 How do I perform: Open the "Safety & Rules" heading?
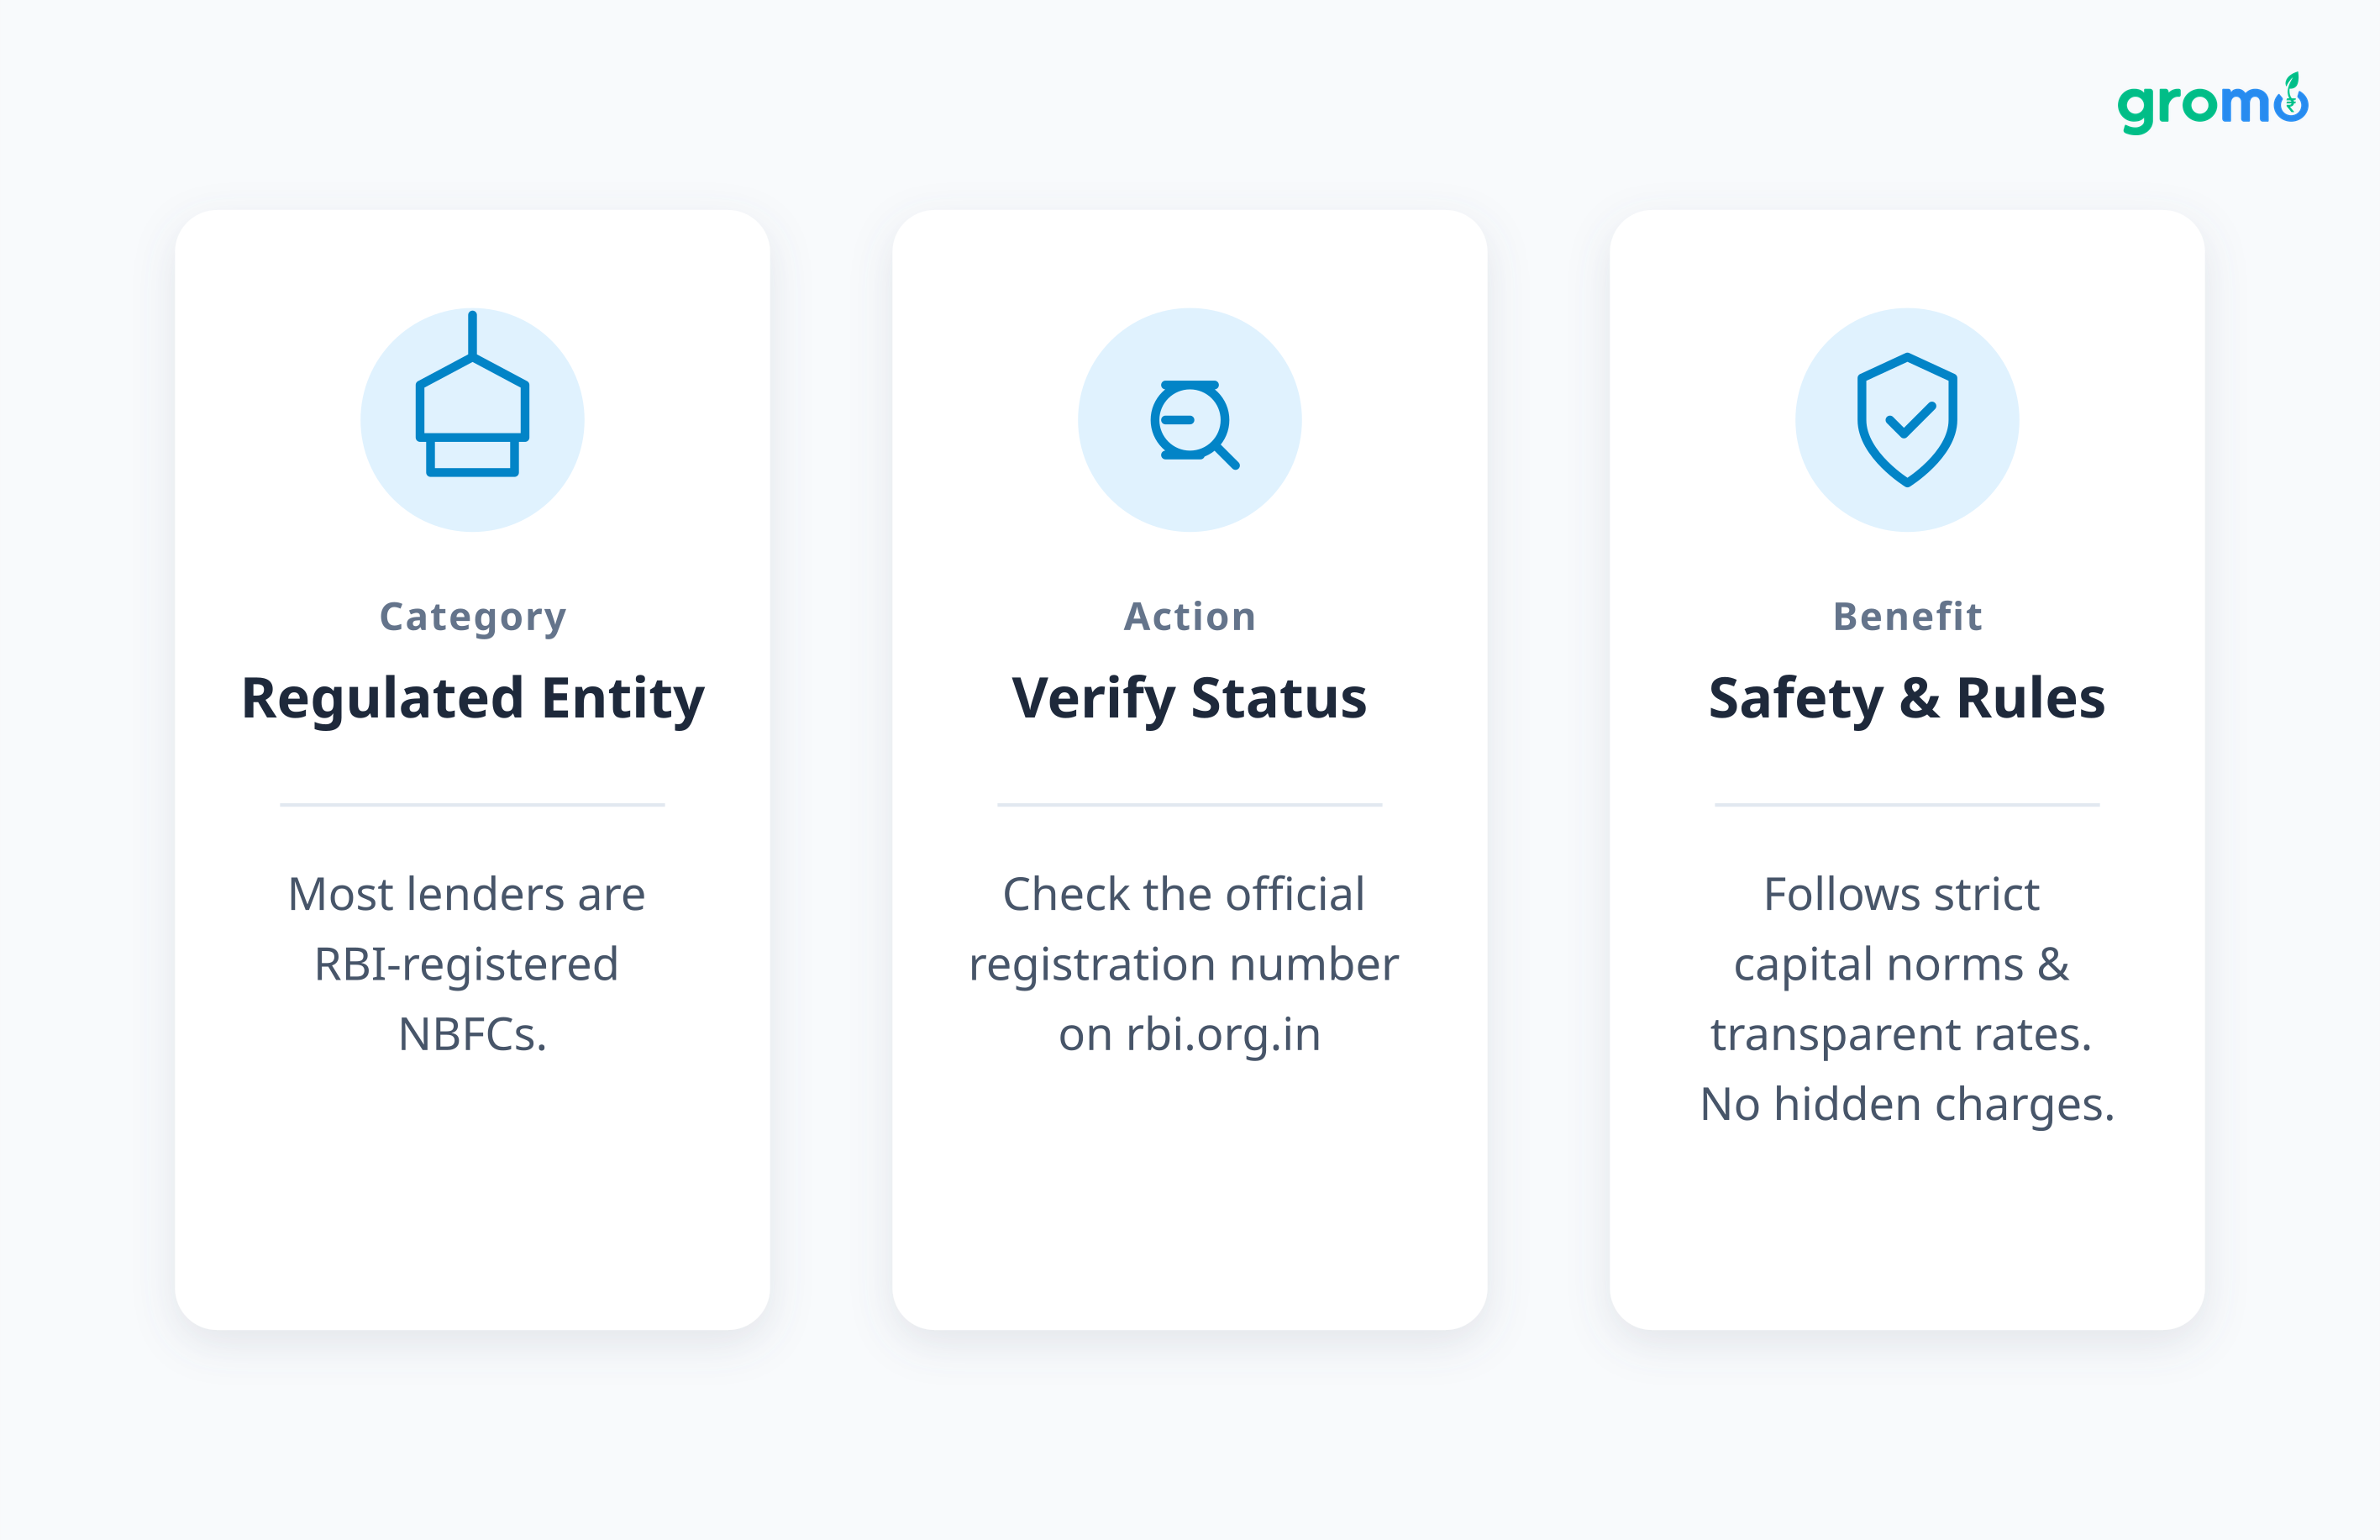tap(1906, 698)
